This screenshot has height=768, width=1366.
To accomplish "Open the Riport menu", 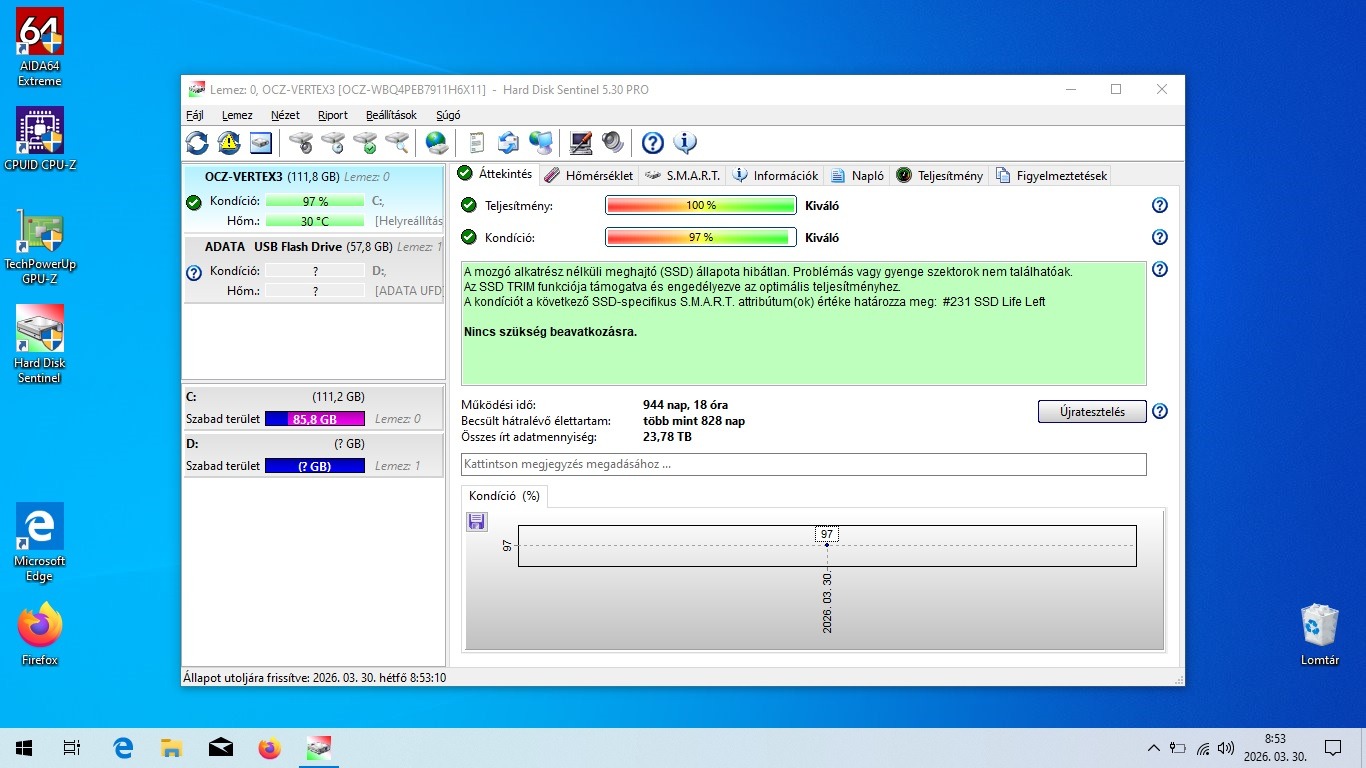I will click(x=333, y=115).
